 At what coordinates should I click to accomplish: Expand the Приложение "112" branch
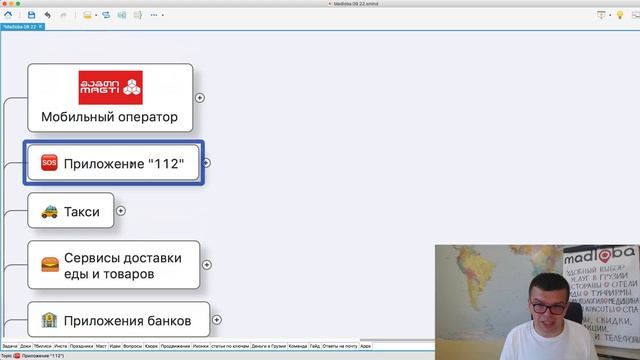pos(207,163)
